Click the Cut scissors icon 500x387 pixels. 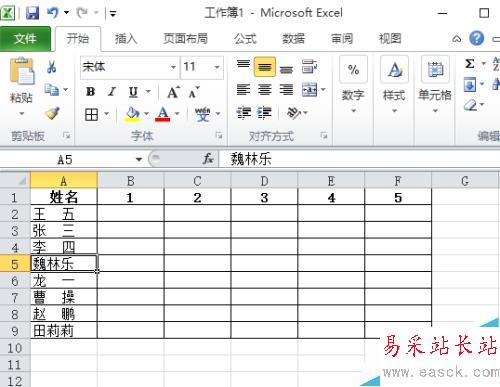click(x=51, y=67)
